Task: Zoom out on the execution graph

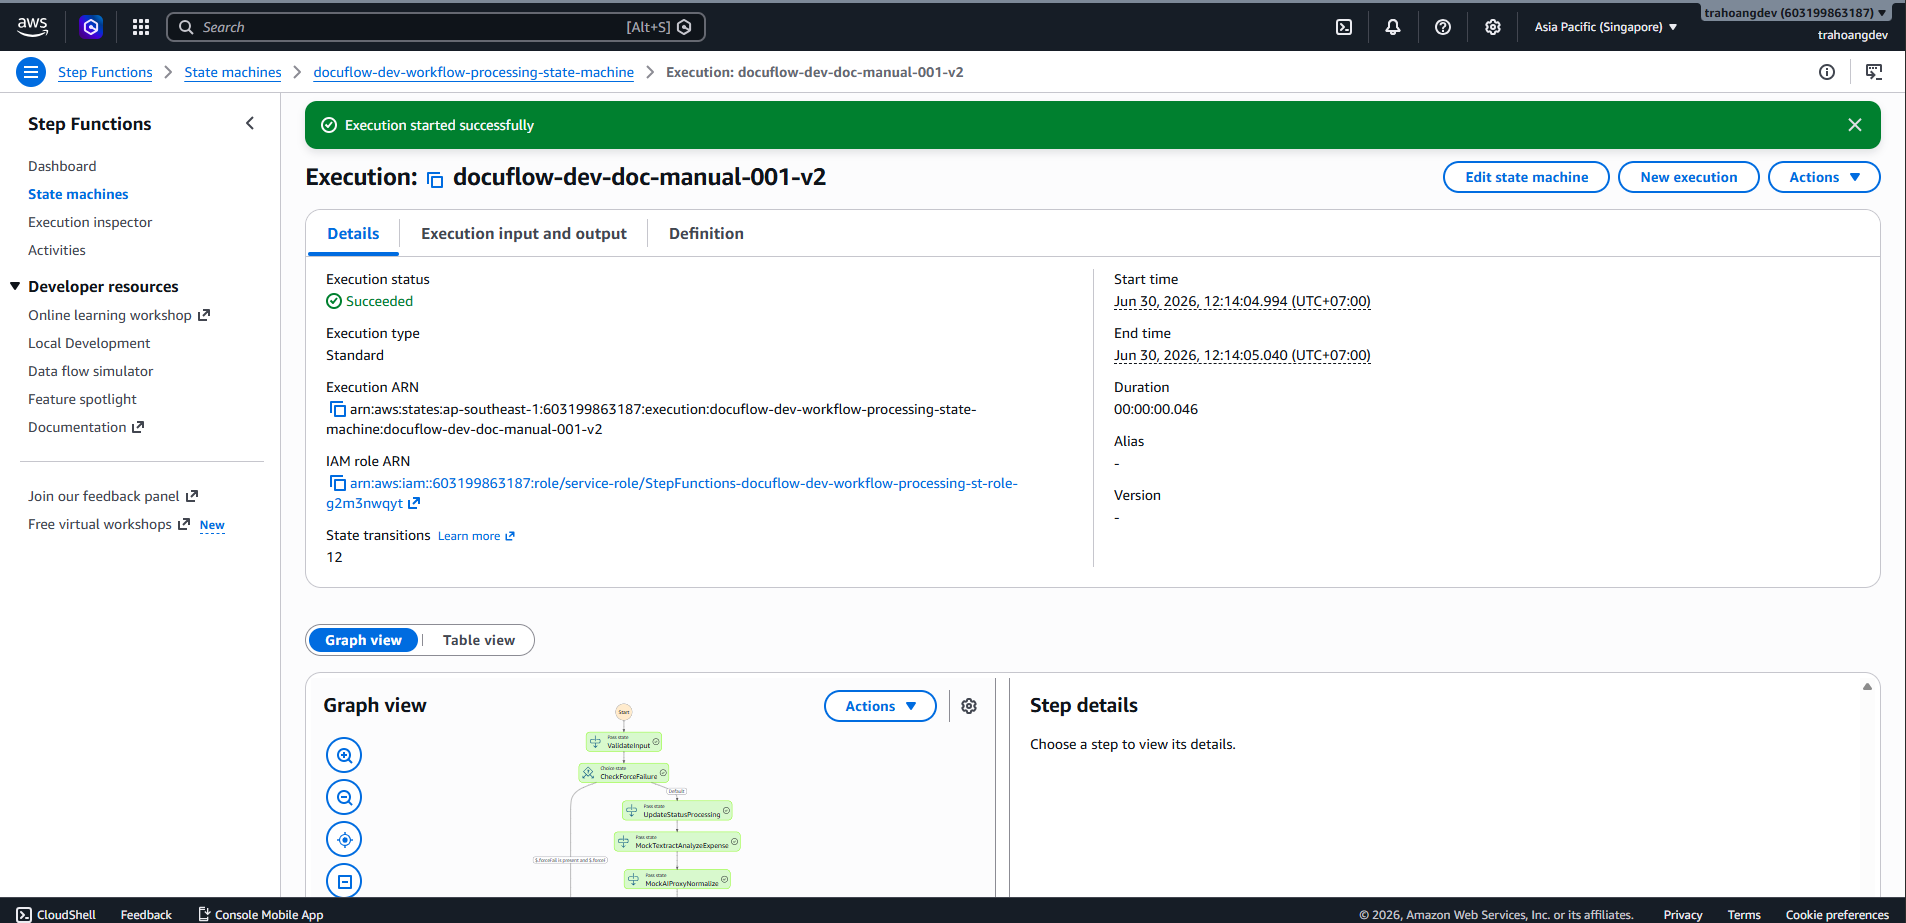Action: pos(344,797)
